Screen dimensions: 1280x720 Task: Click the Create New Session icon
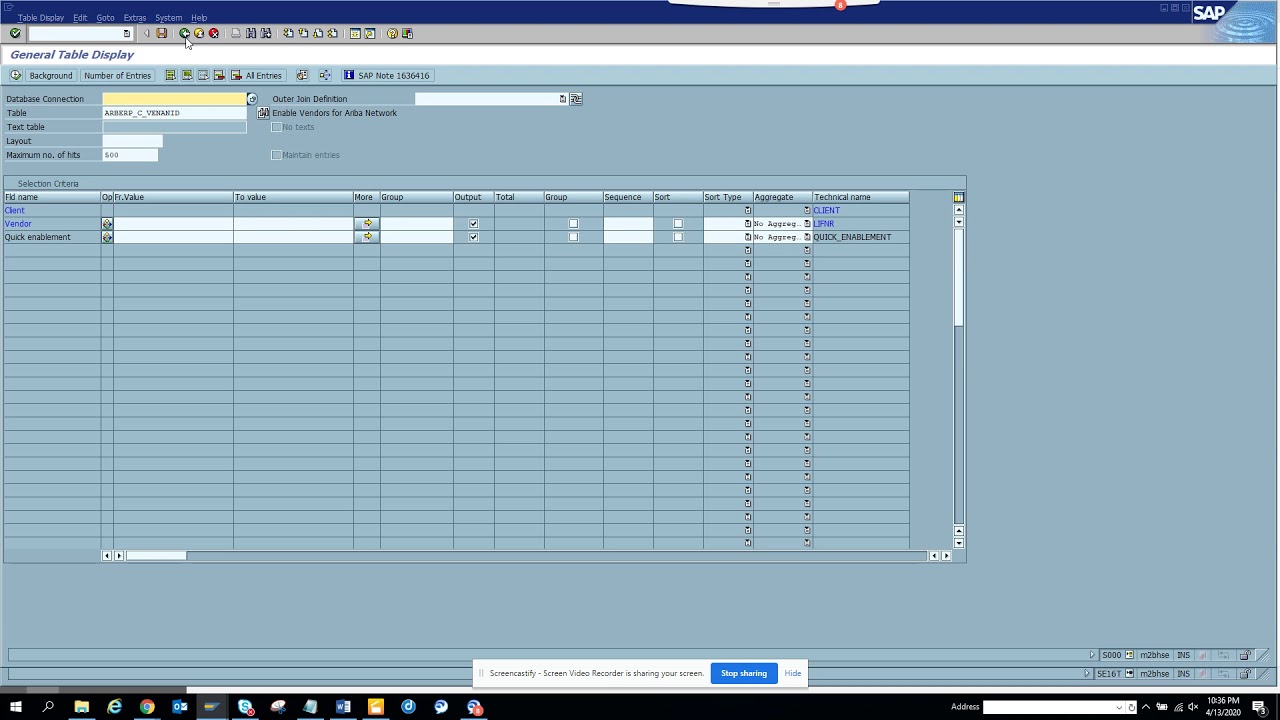coord(355,33)
